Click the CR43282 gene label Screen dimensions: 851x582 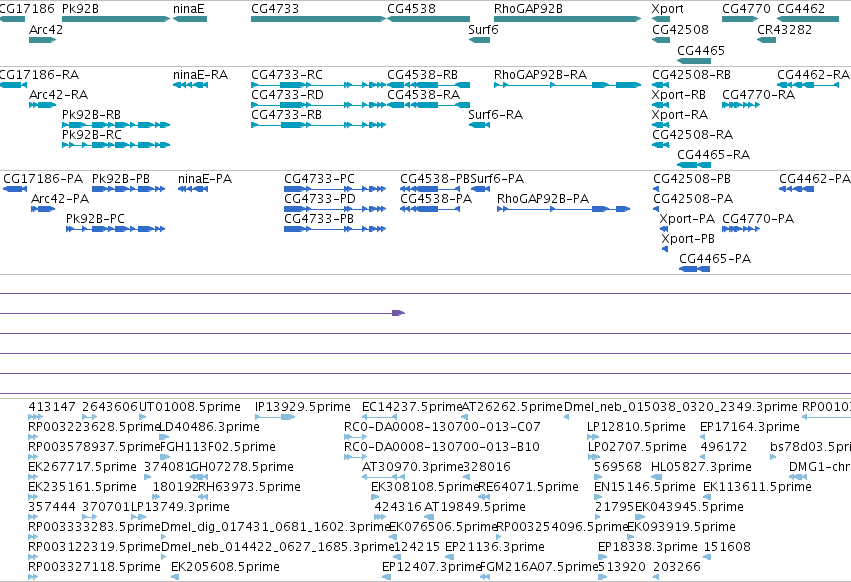tap(784, 29)
